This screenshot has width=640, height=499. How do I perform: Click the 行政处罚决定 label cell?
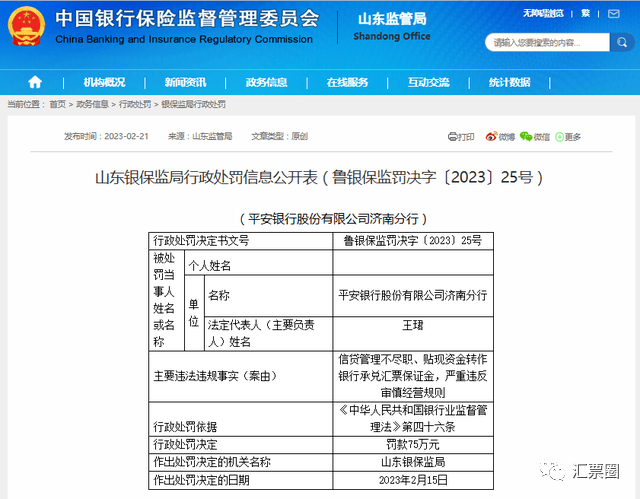pyautogui.click(x=241, y=444)
